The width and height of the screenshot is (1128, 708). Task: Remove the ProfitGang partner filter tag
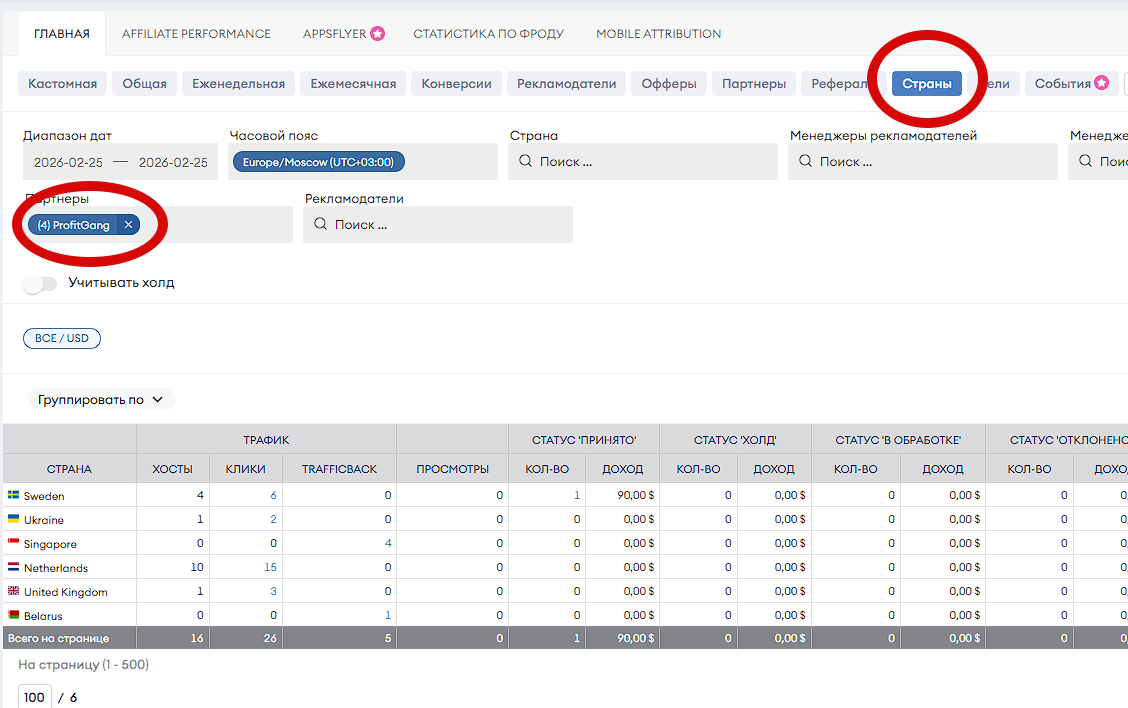coord(128,224)
